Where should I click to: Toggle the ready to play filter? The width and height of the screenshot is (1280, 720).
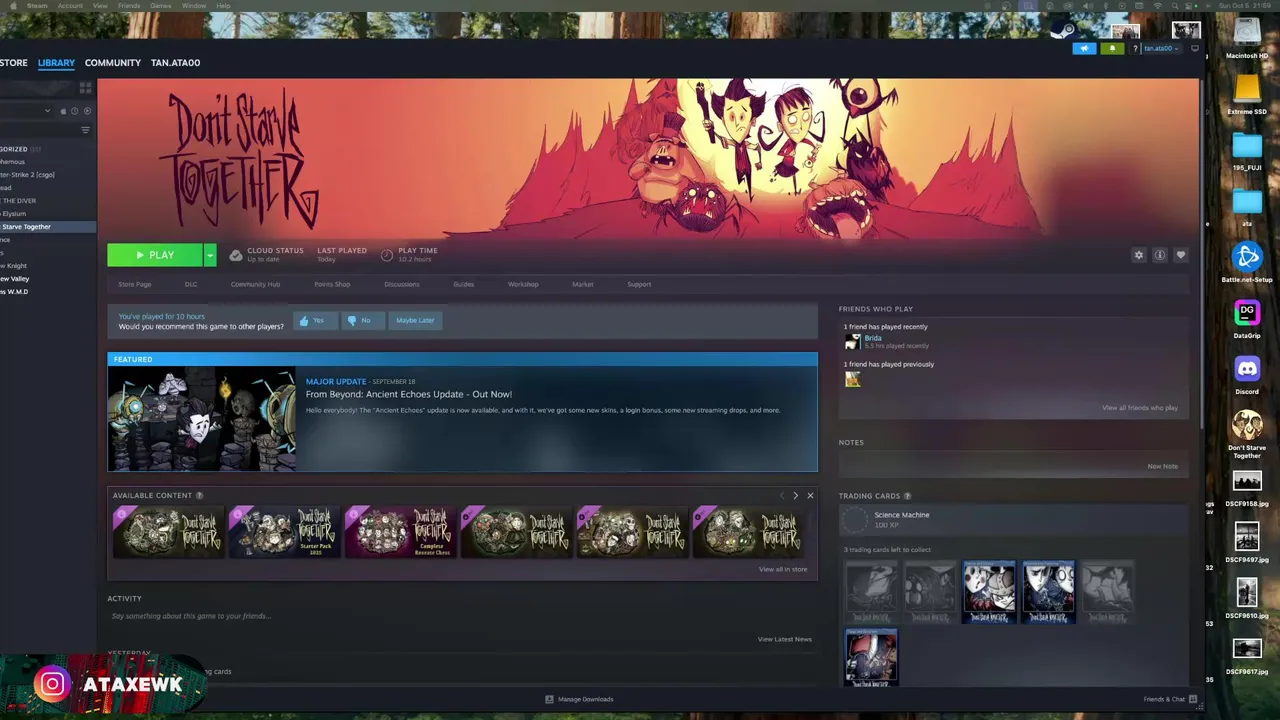tap(87, 111)
